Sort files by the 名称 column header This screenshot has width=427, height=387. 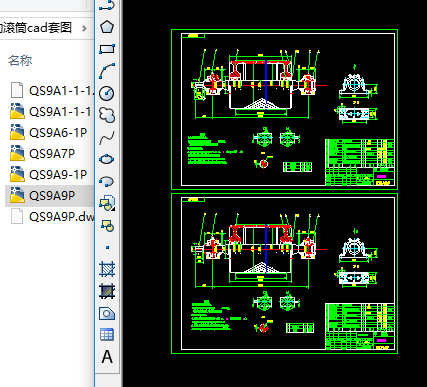coord(20,61)
